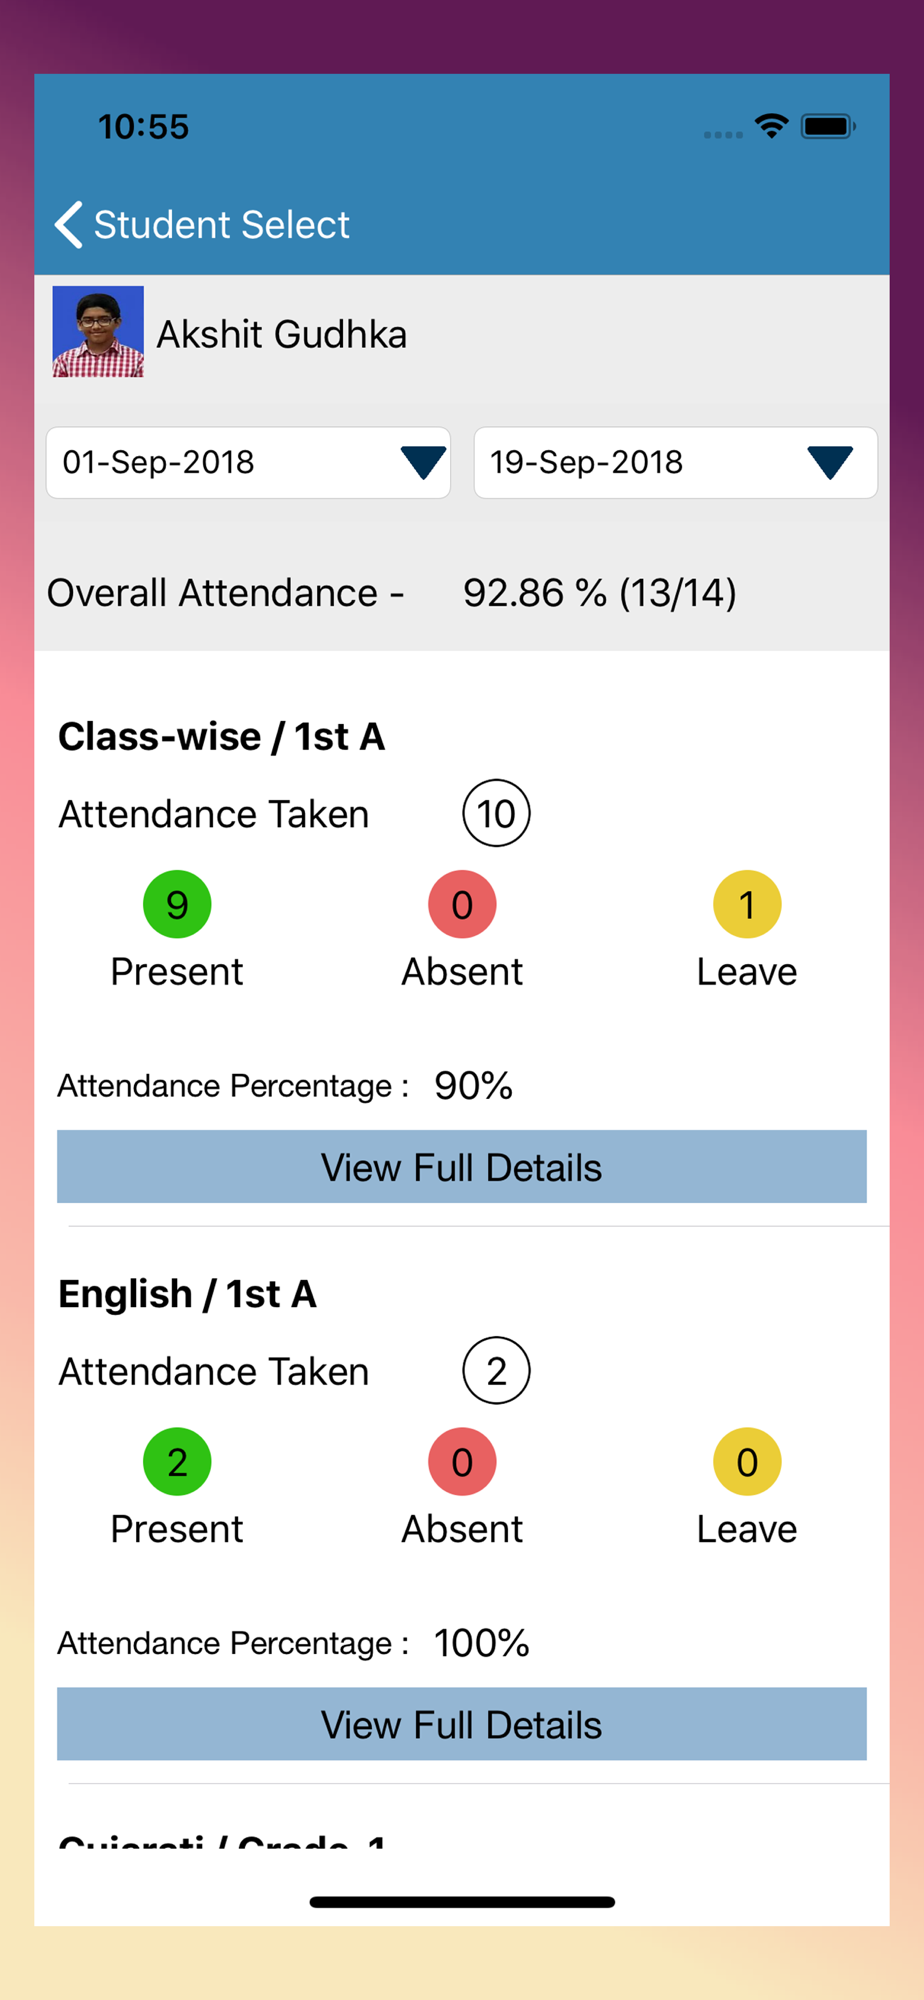The image size is (924, 2000).
Task: Tap the English yellow Leave count 0 circle
Action: 747,1462
